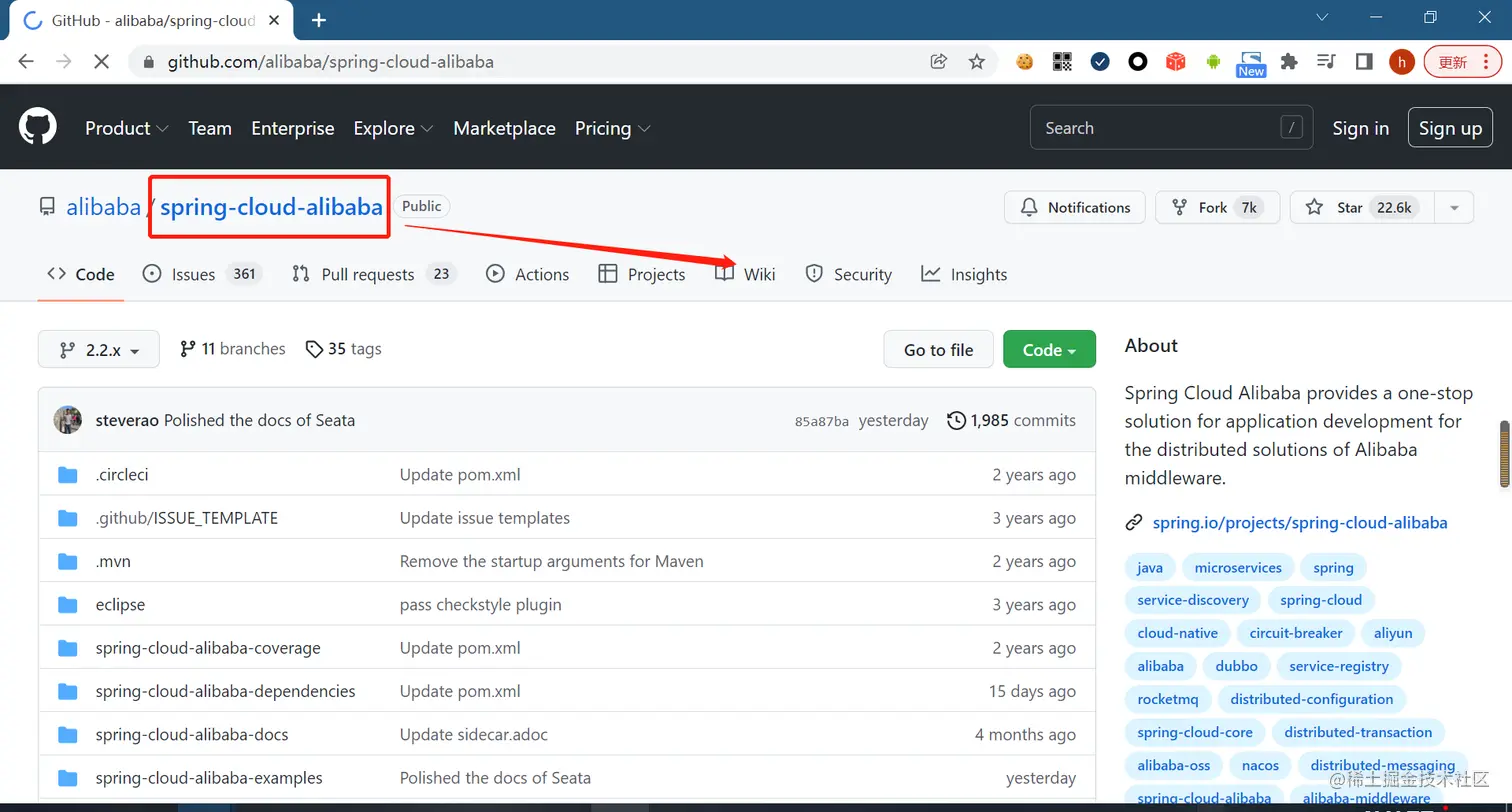This screenshot has width=1512, height=812.
Task: View the 35 tags
Action: [343, 349]
